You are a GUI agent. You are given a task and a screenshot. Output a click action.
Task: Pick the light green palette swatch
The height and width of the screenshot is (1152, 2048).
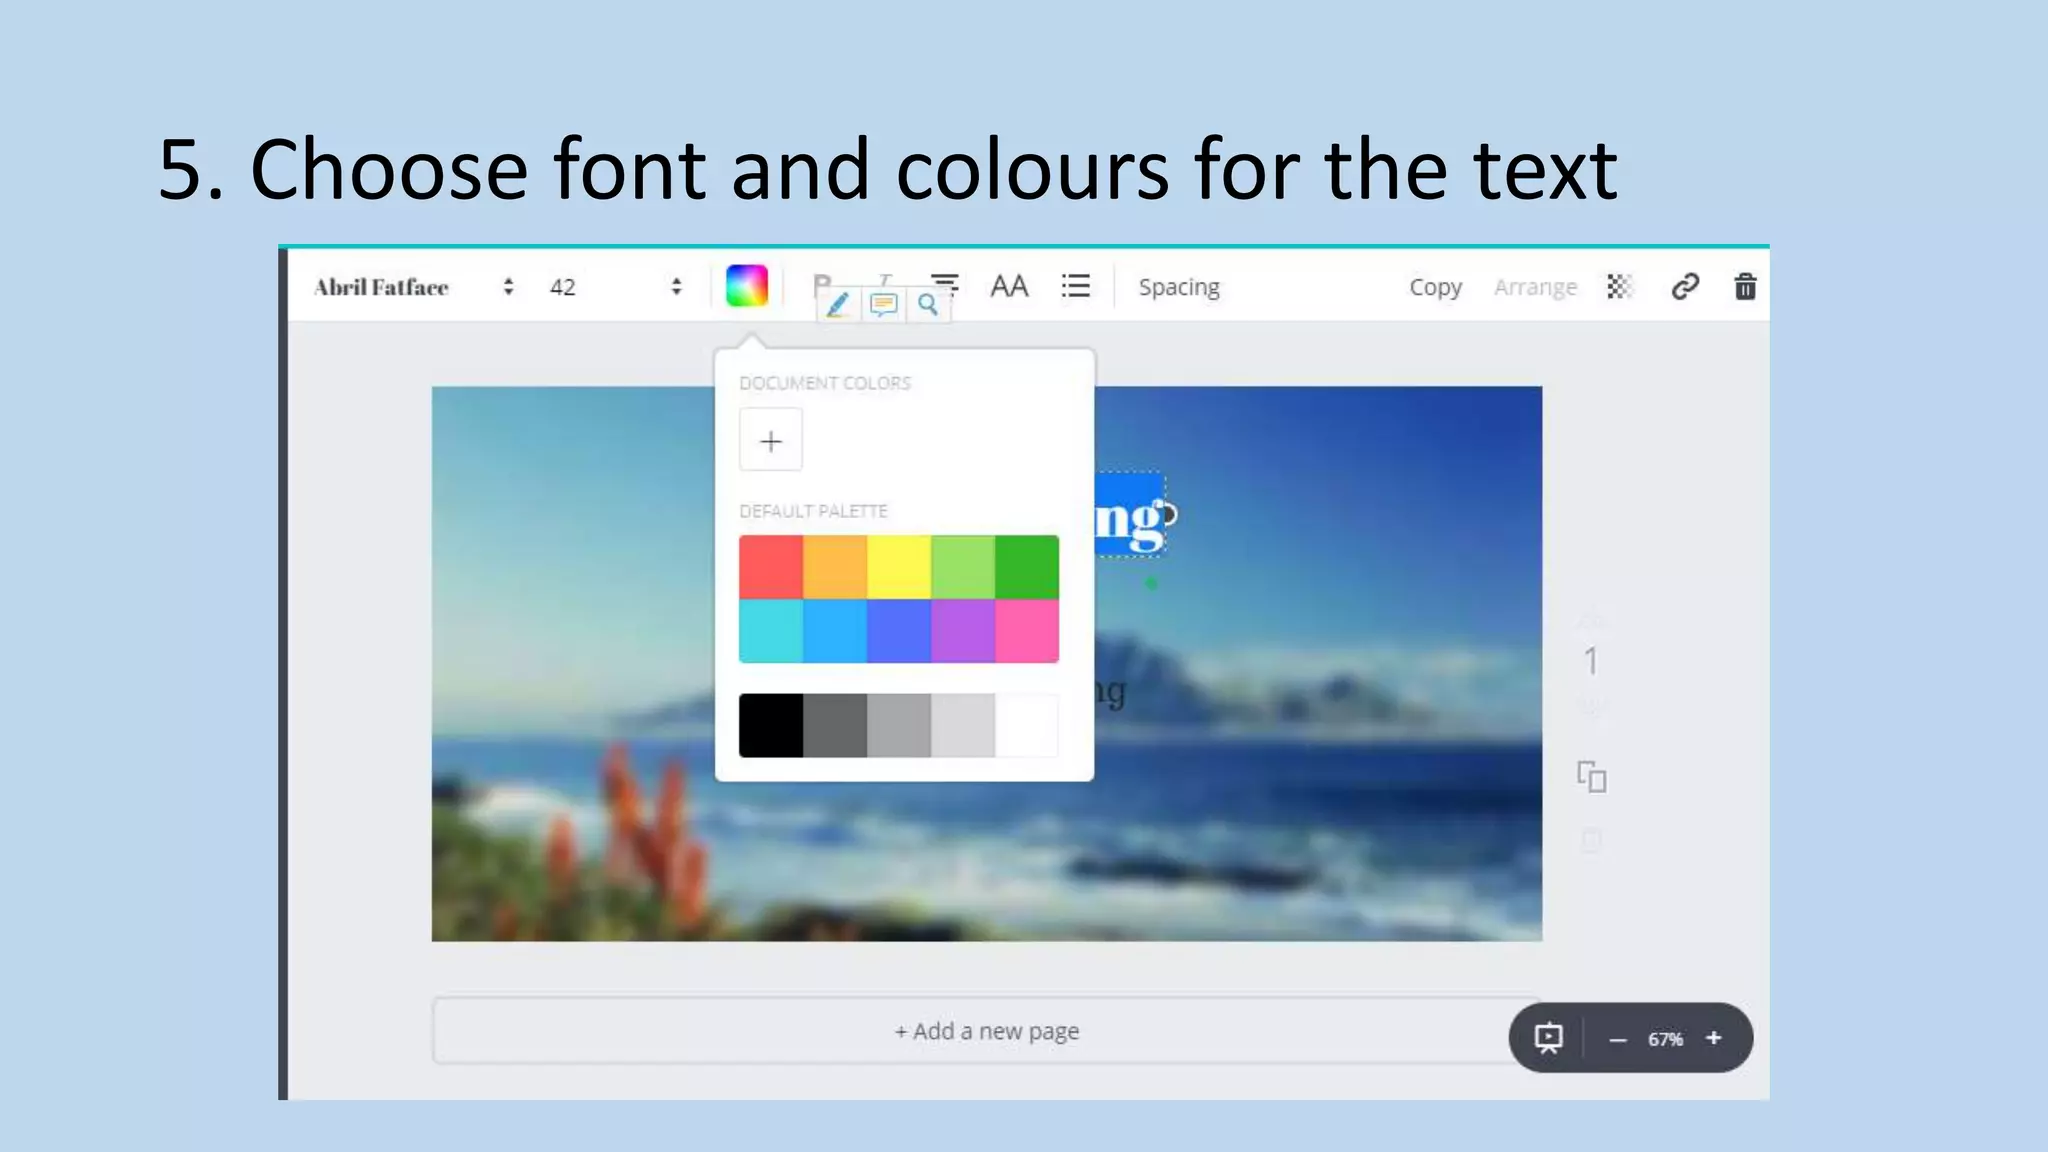coord(963,567)
